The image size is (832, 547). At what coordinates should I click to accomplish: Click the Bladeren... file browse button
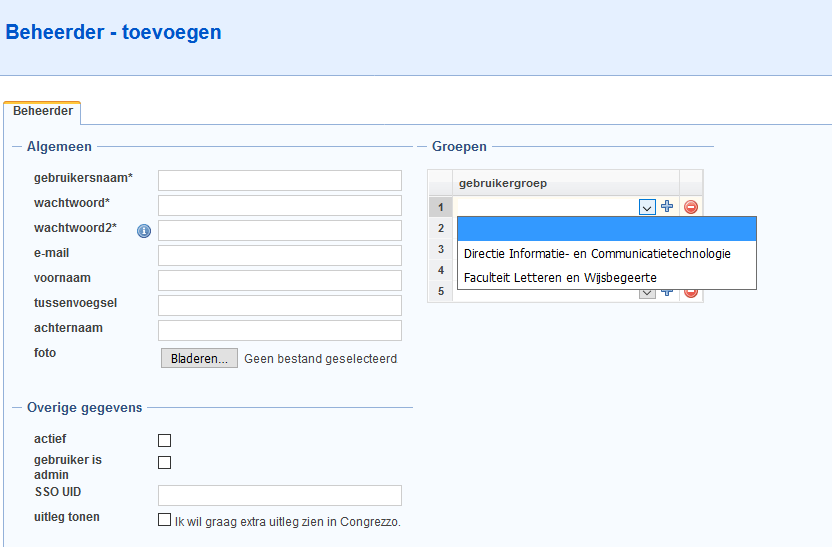199,359
